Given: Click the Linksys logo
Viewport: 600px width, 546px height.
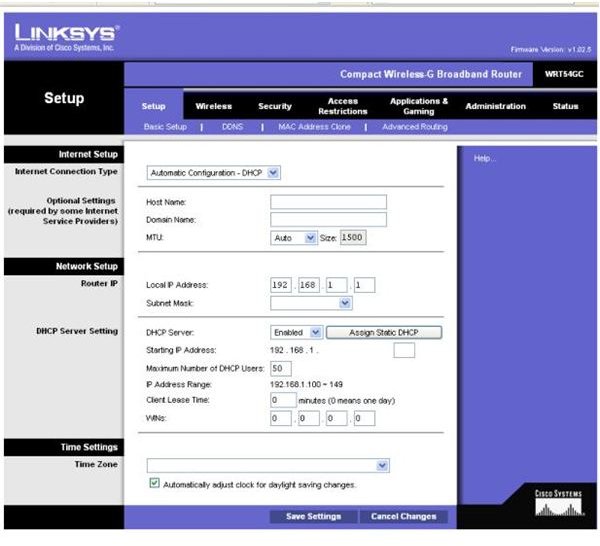Looking at the screenshot, I should click(x=67, y=37).
